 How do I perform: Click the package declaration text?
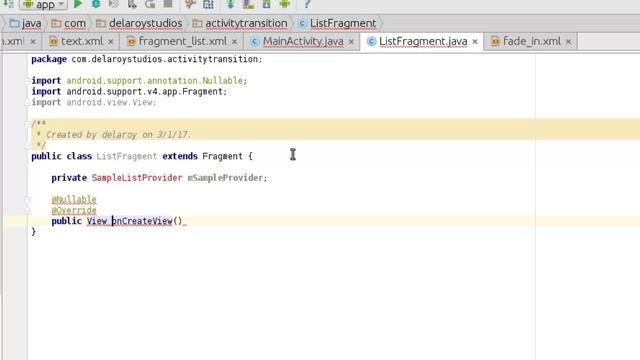click(147, 59)
